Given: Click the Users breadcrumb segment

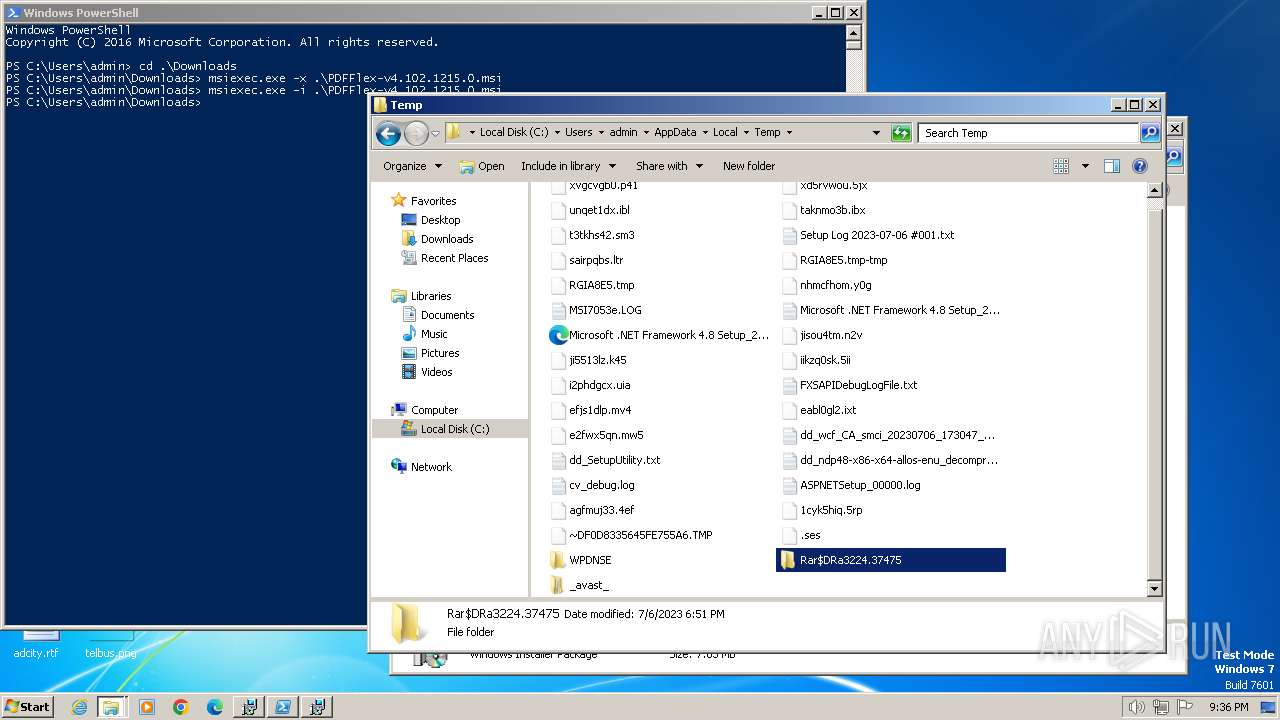Looking at the screenshot, I should (578, 132).
